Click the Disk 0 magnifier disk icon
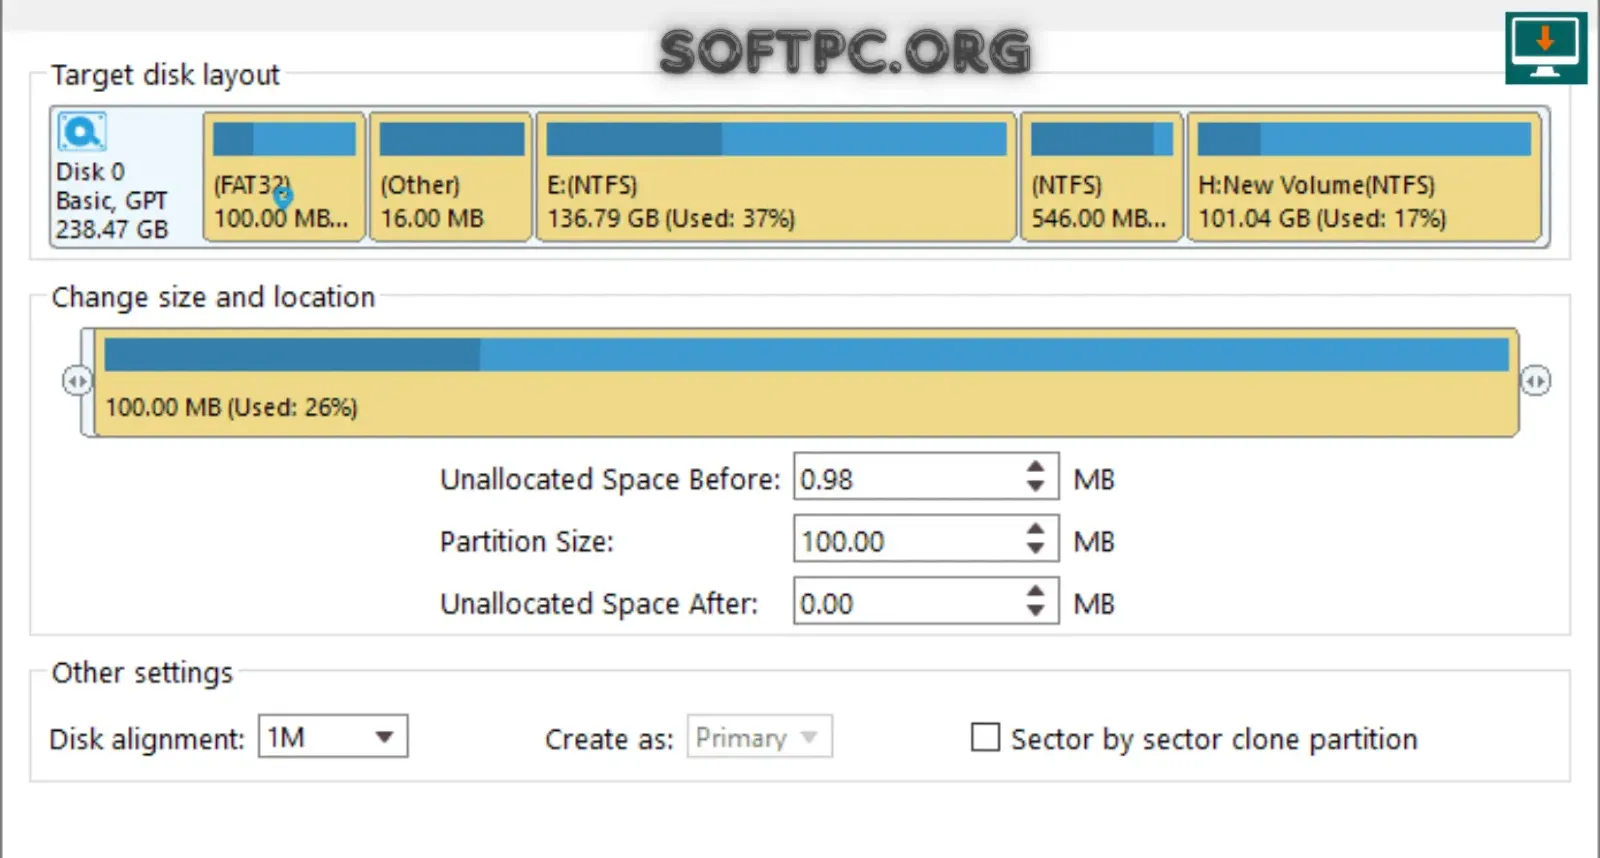Viewport: 1600px width, 858px height. [81, 132]
